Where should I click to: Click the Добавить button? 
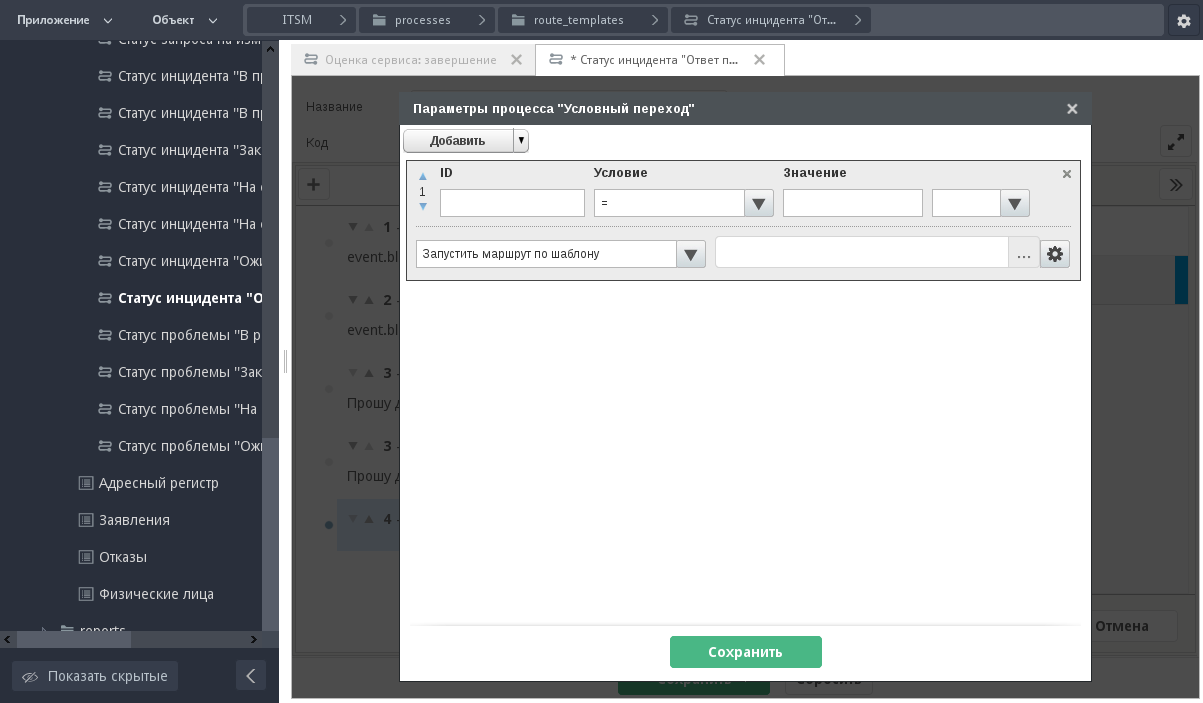(458, 141)
